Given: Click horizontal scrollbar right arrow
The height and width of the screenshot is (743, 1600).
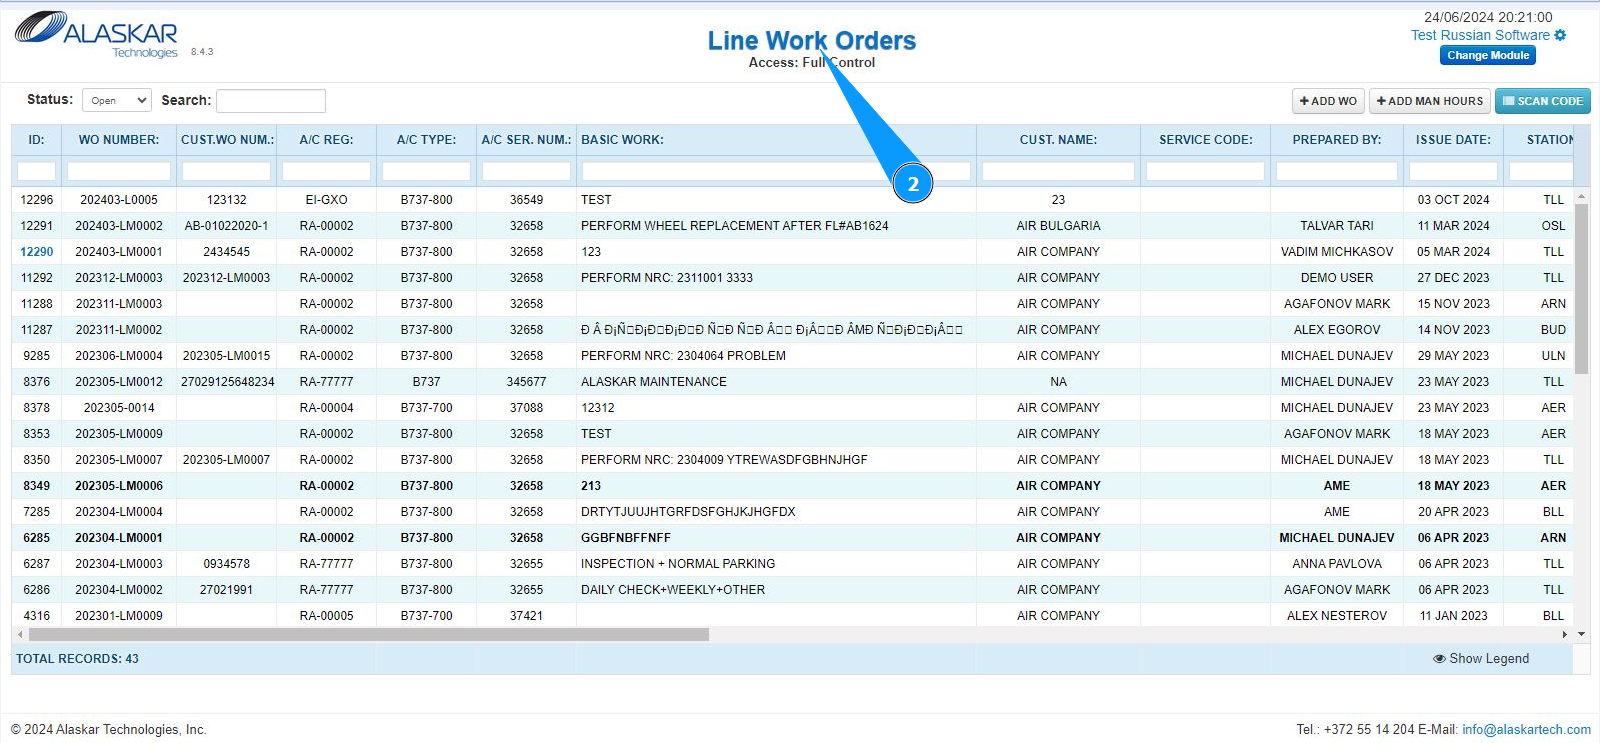Looking at the screenshot, I should [1565, 635].
